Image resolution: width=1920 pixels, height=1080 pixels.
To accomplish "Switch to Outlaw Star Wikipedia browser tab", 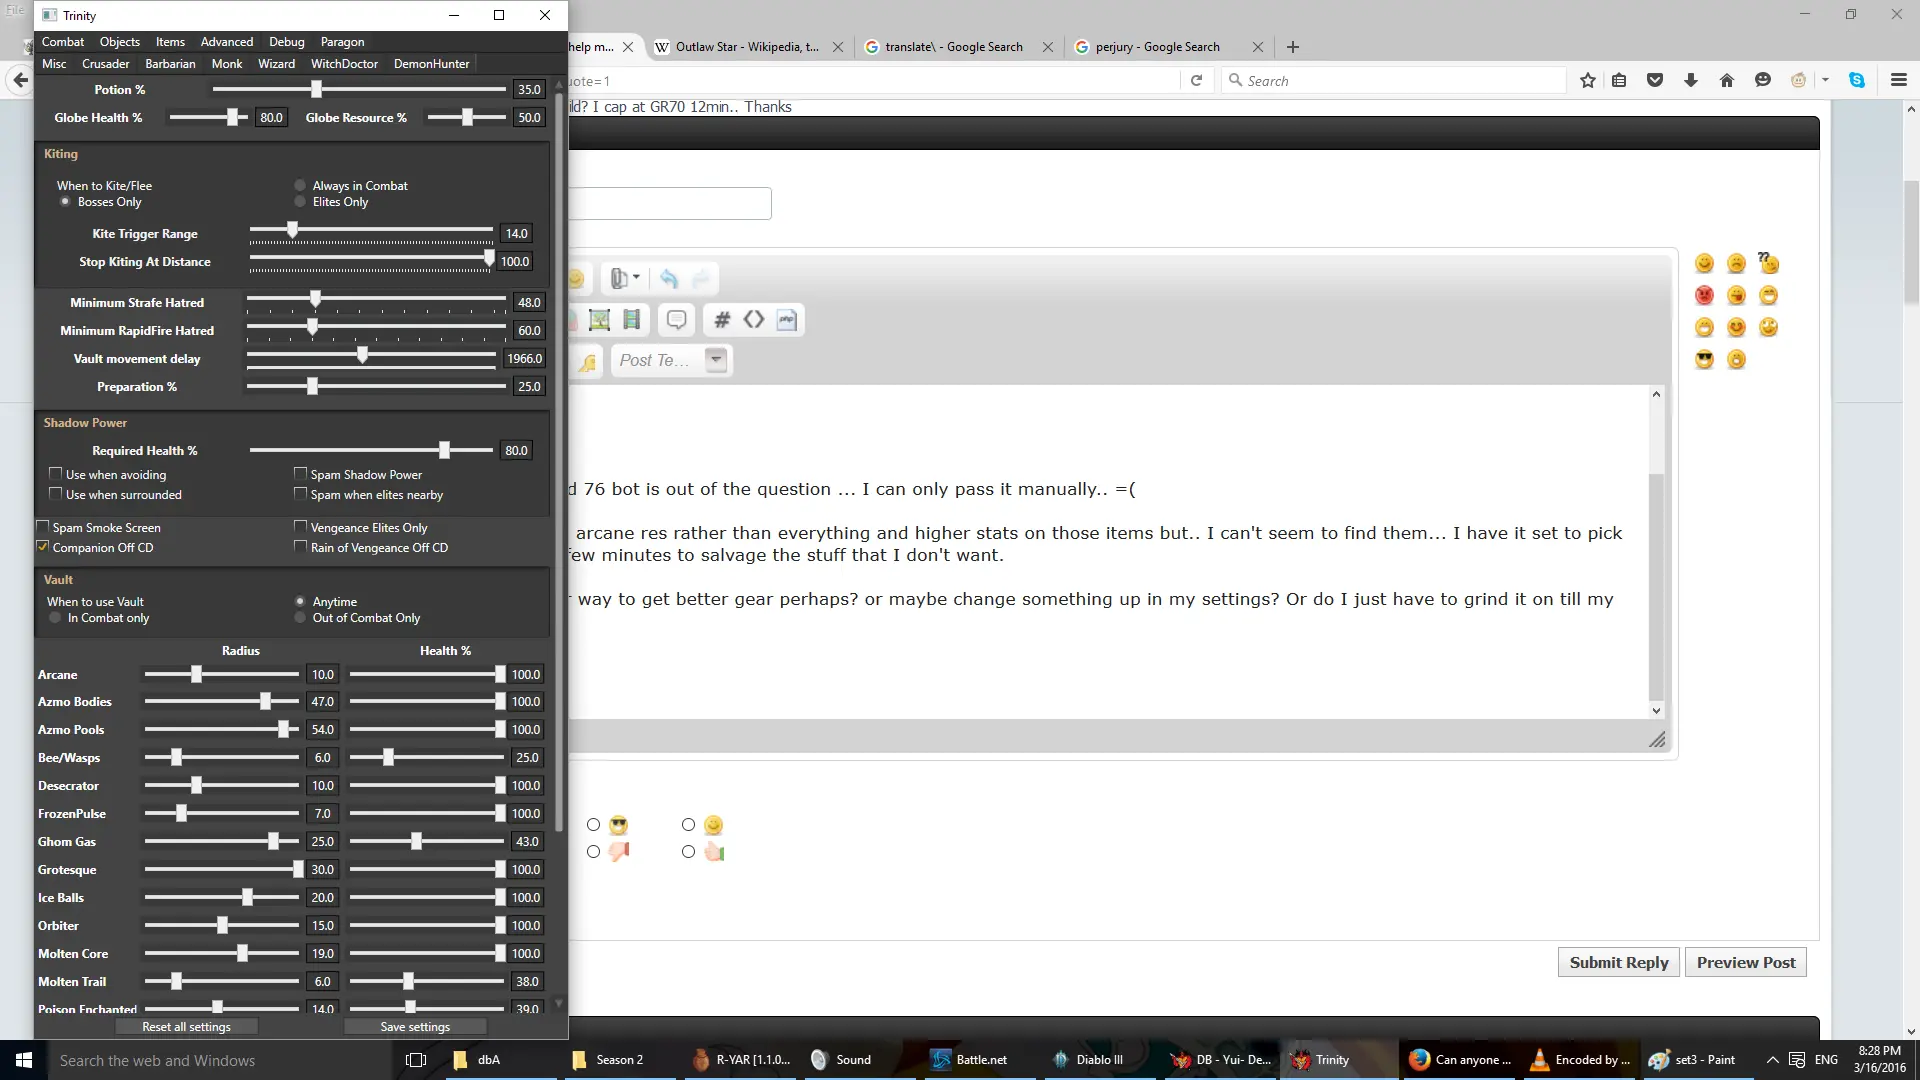I will [x=747, y=47].
